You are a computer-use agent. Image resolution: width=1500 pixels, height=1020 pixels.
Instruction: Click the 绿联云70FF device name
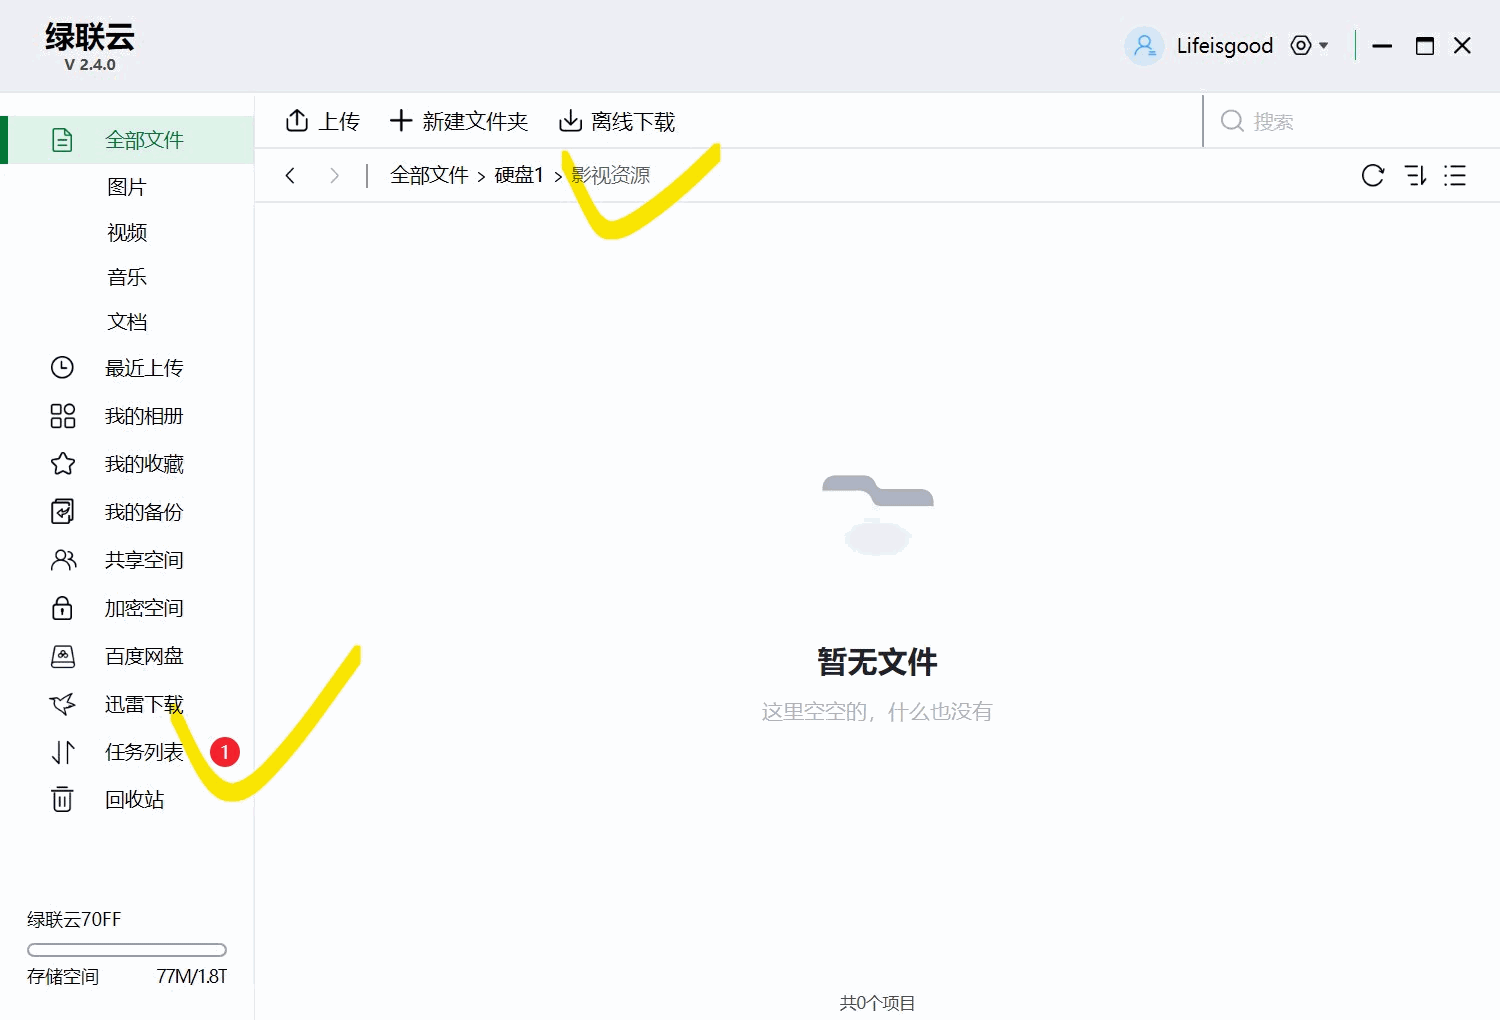[74, 919]
